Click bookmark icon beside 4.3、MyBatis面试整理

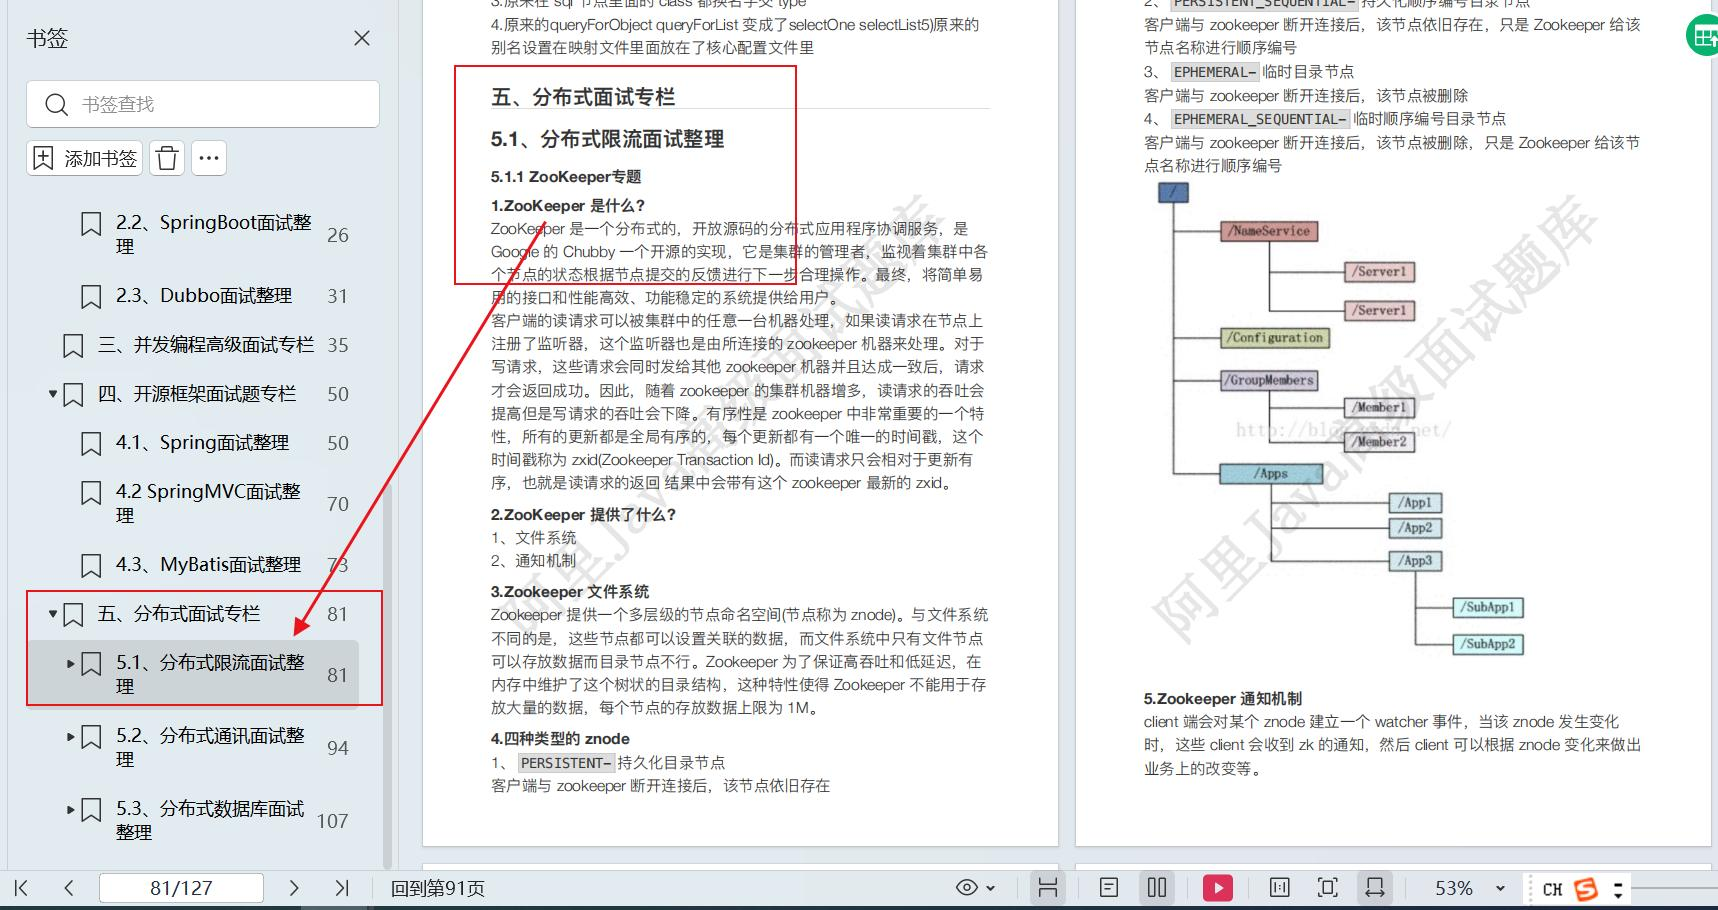91,566
